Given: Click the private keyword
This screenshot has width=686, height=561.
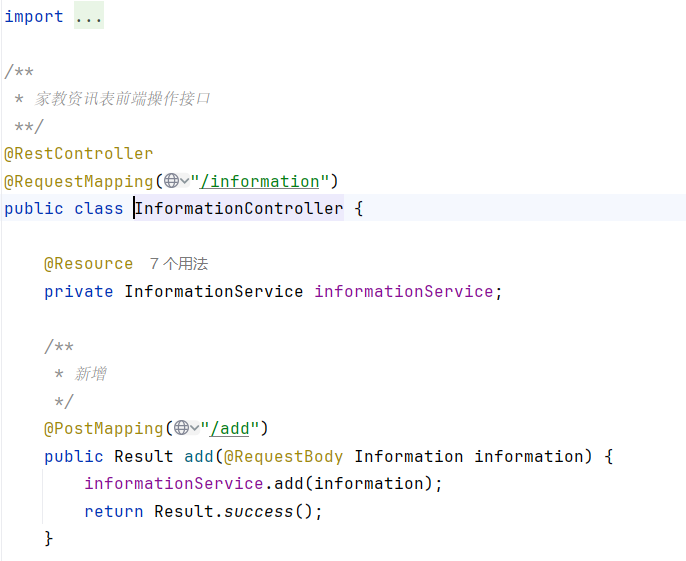Looking at the screenshot, I should point(79,291).
